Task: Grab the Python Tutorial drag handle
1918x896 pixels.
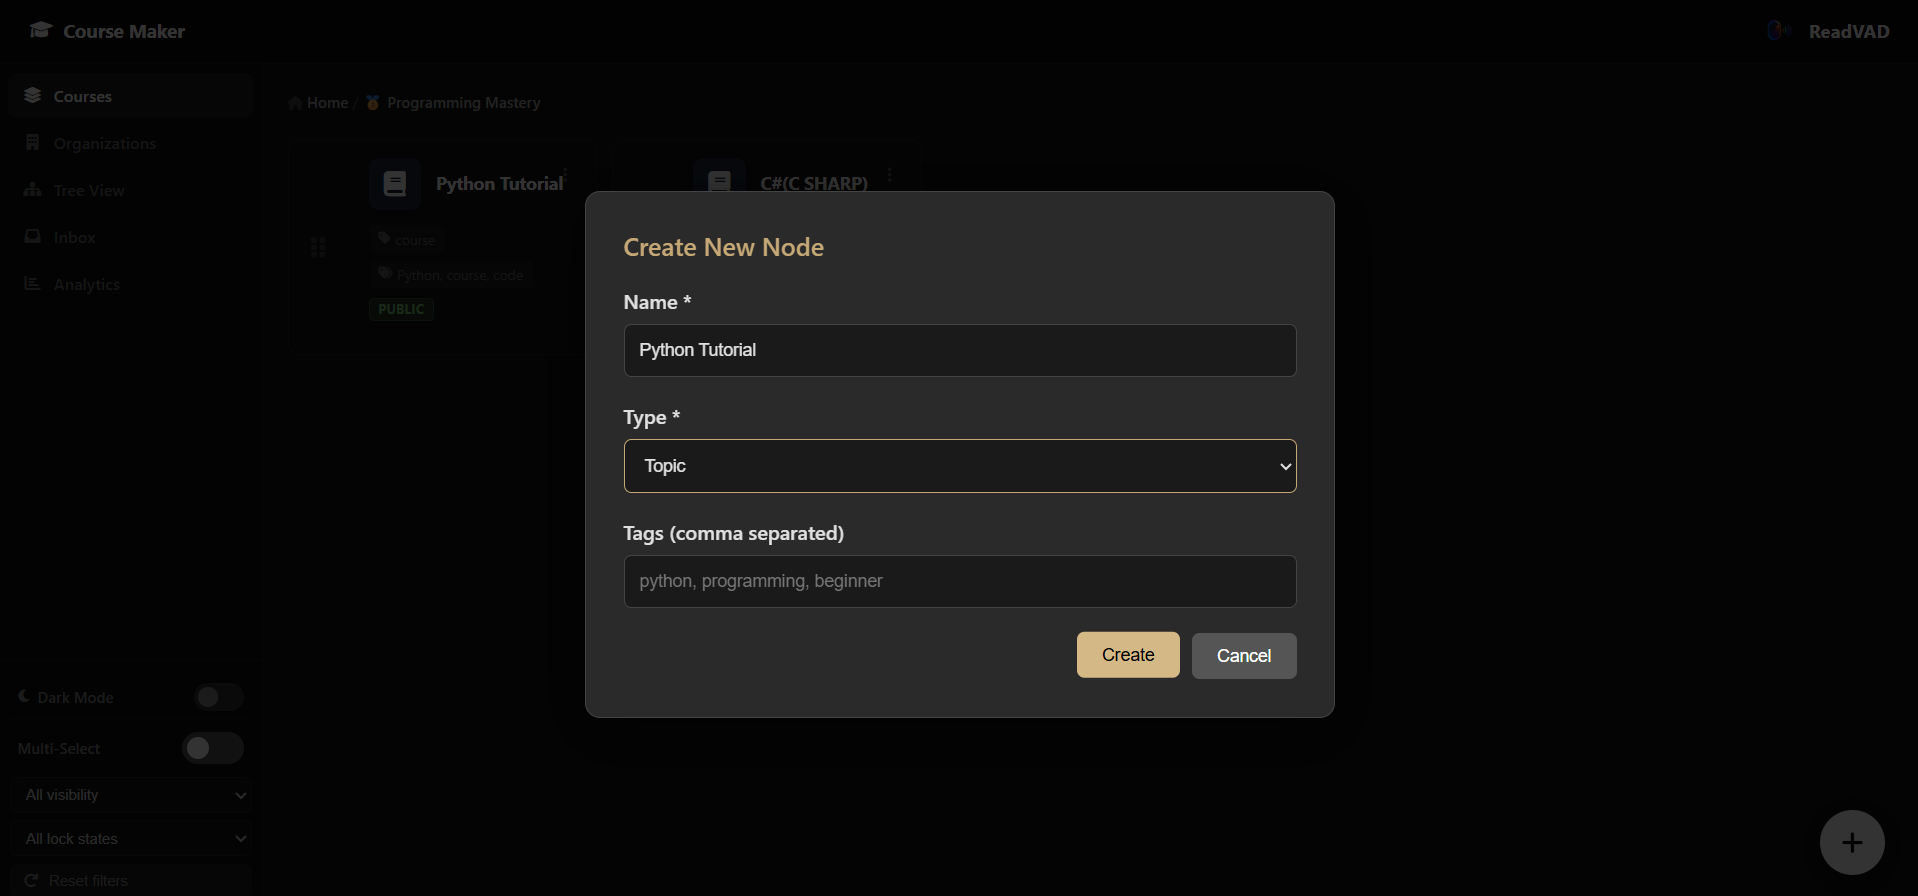Action: [318, 247]
